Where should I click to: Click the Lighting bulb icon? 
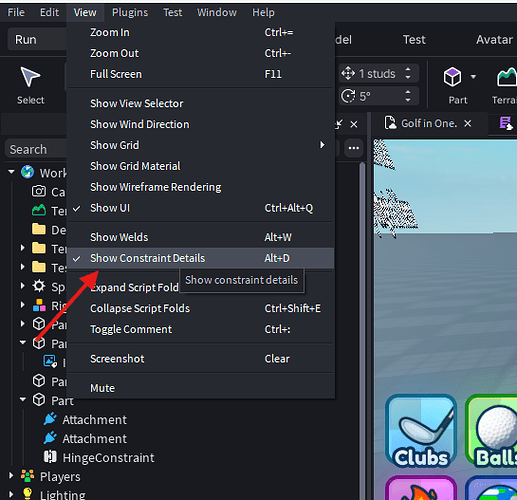pyautogui.click(x=27, y=494)
